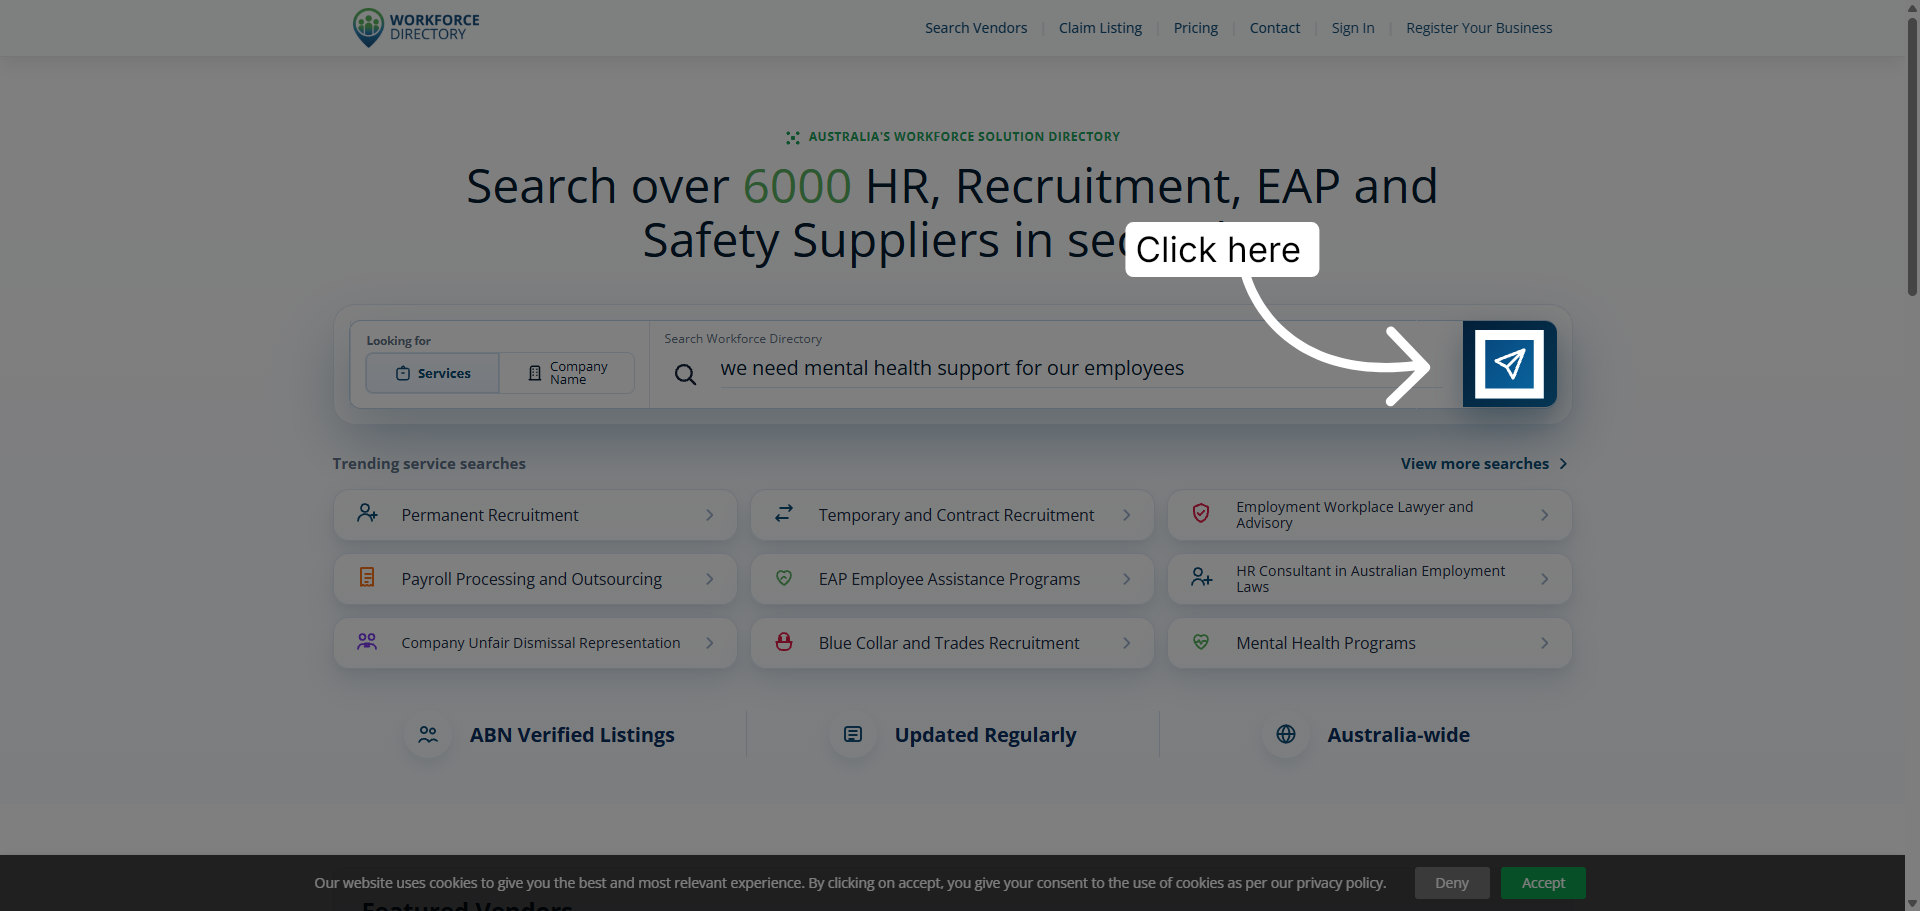Click chevron on Mental Health Programs card

click(1545, 643)
